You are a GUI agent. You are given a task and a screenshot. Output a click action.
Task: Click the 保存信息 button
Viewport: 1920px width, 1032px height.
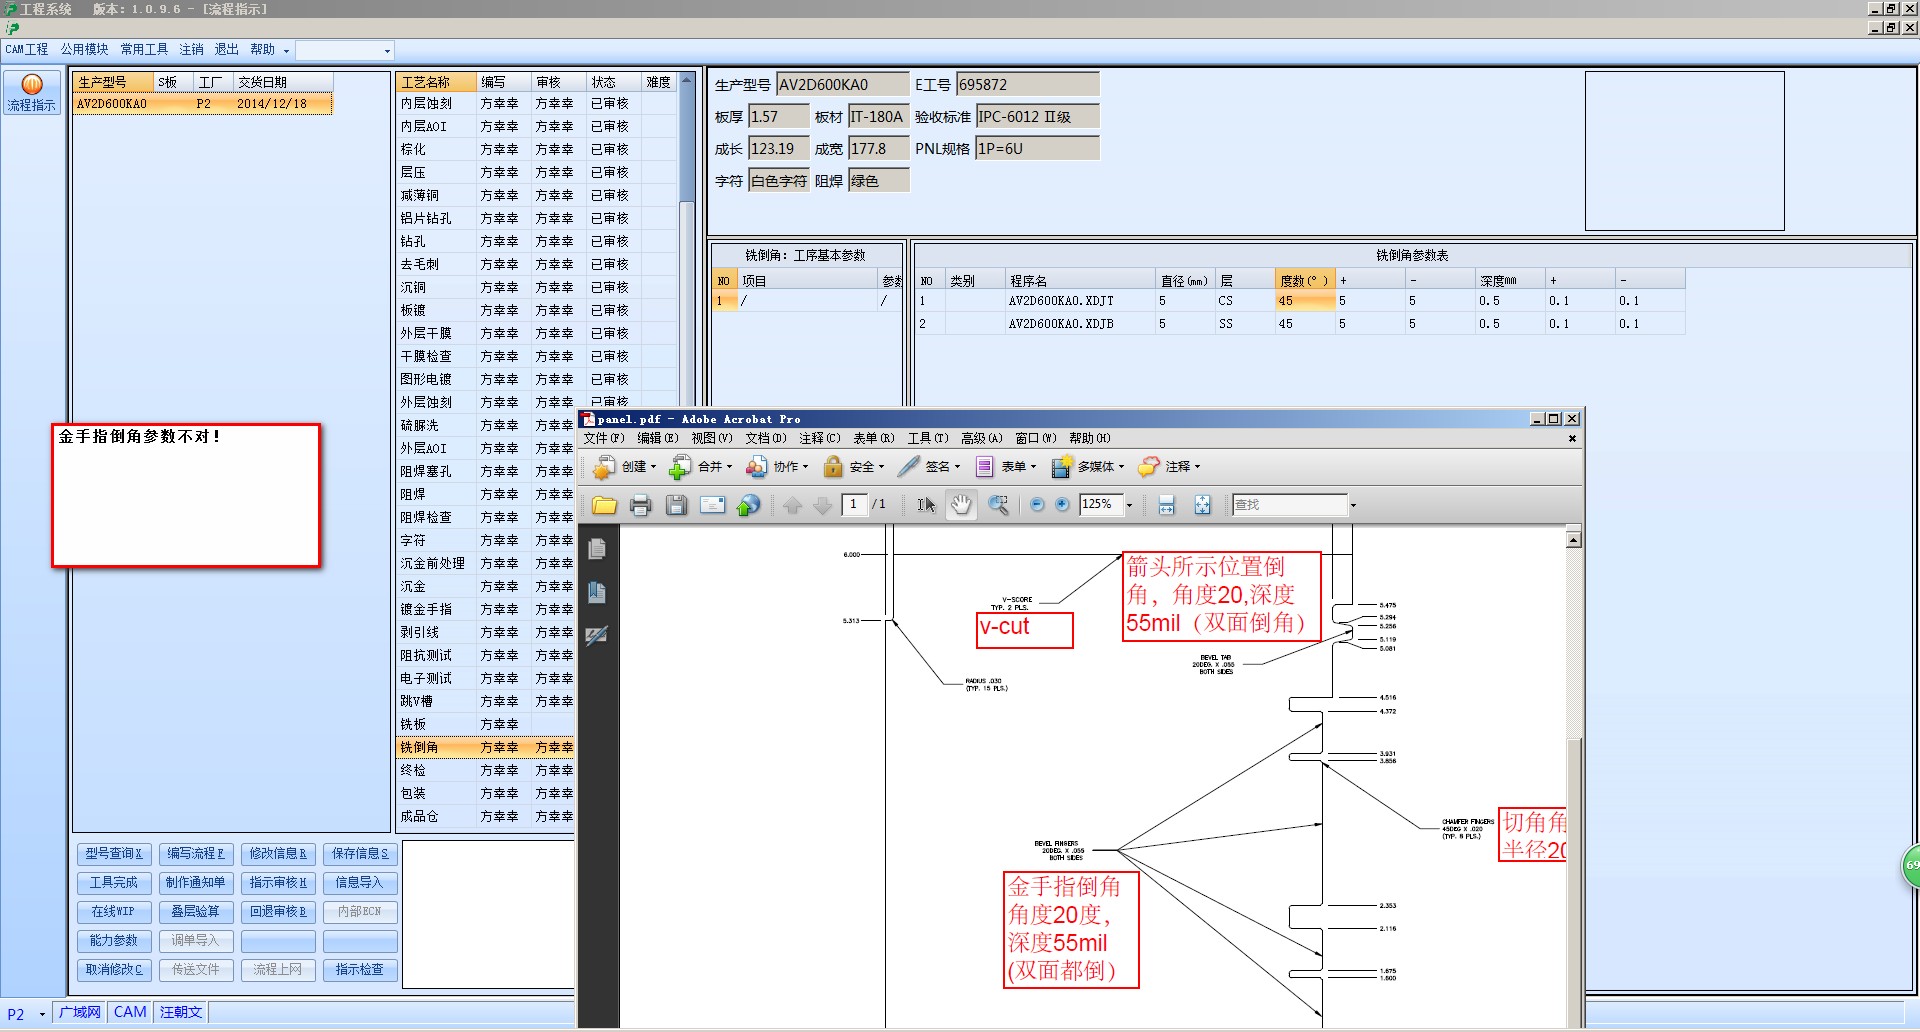point(360,854)
